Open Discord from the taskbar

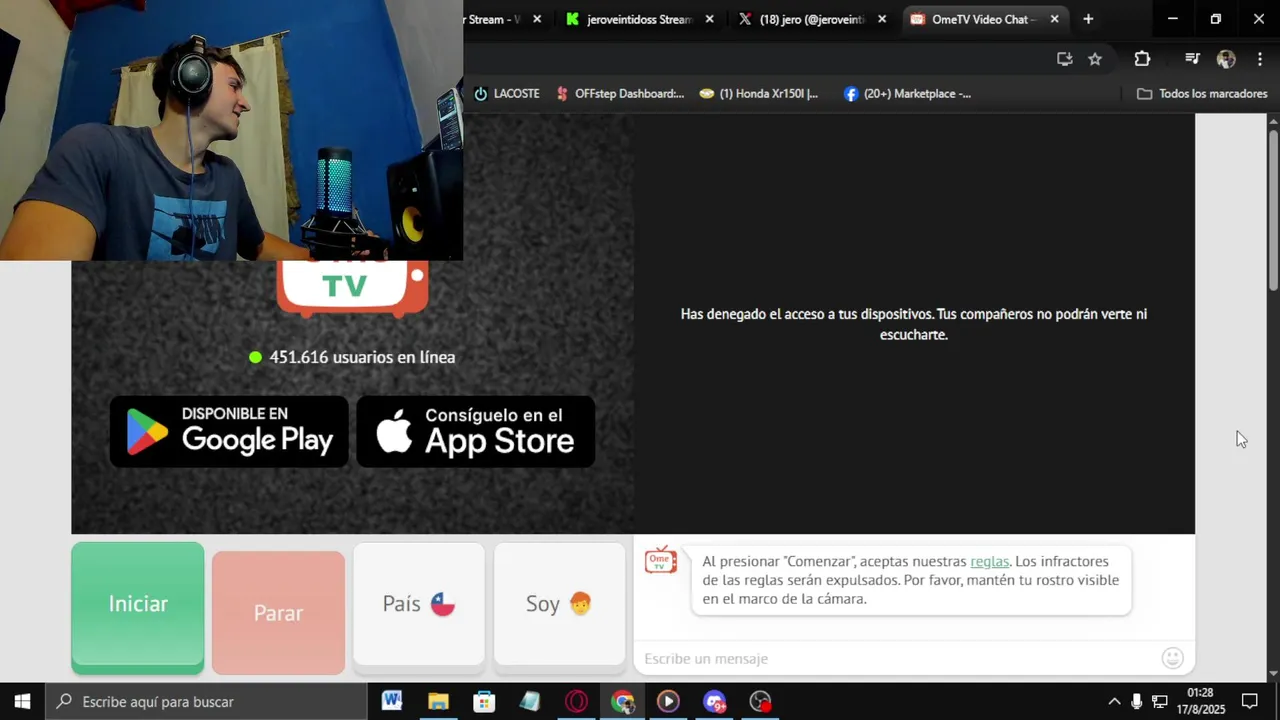point(714,702)
